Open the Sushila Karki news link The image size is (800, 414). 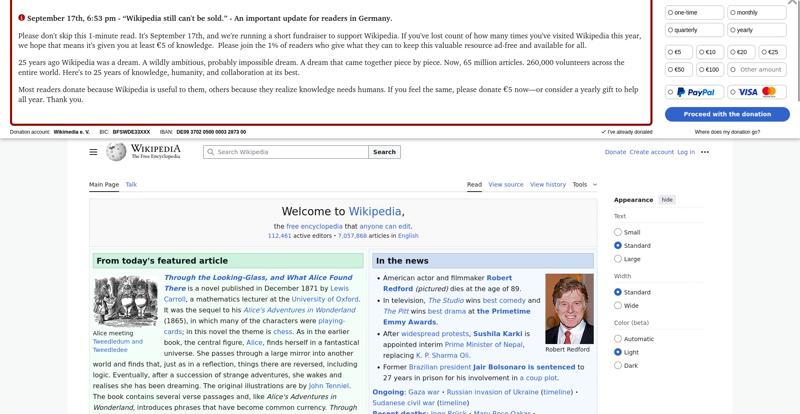click(497, 334)
